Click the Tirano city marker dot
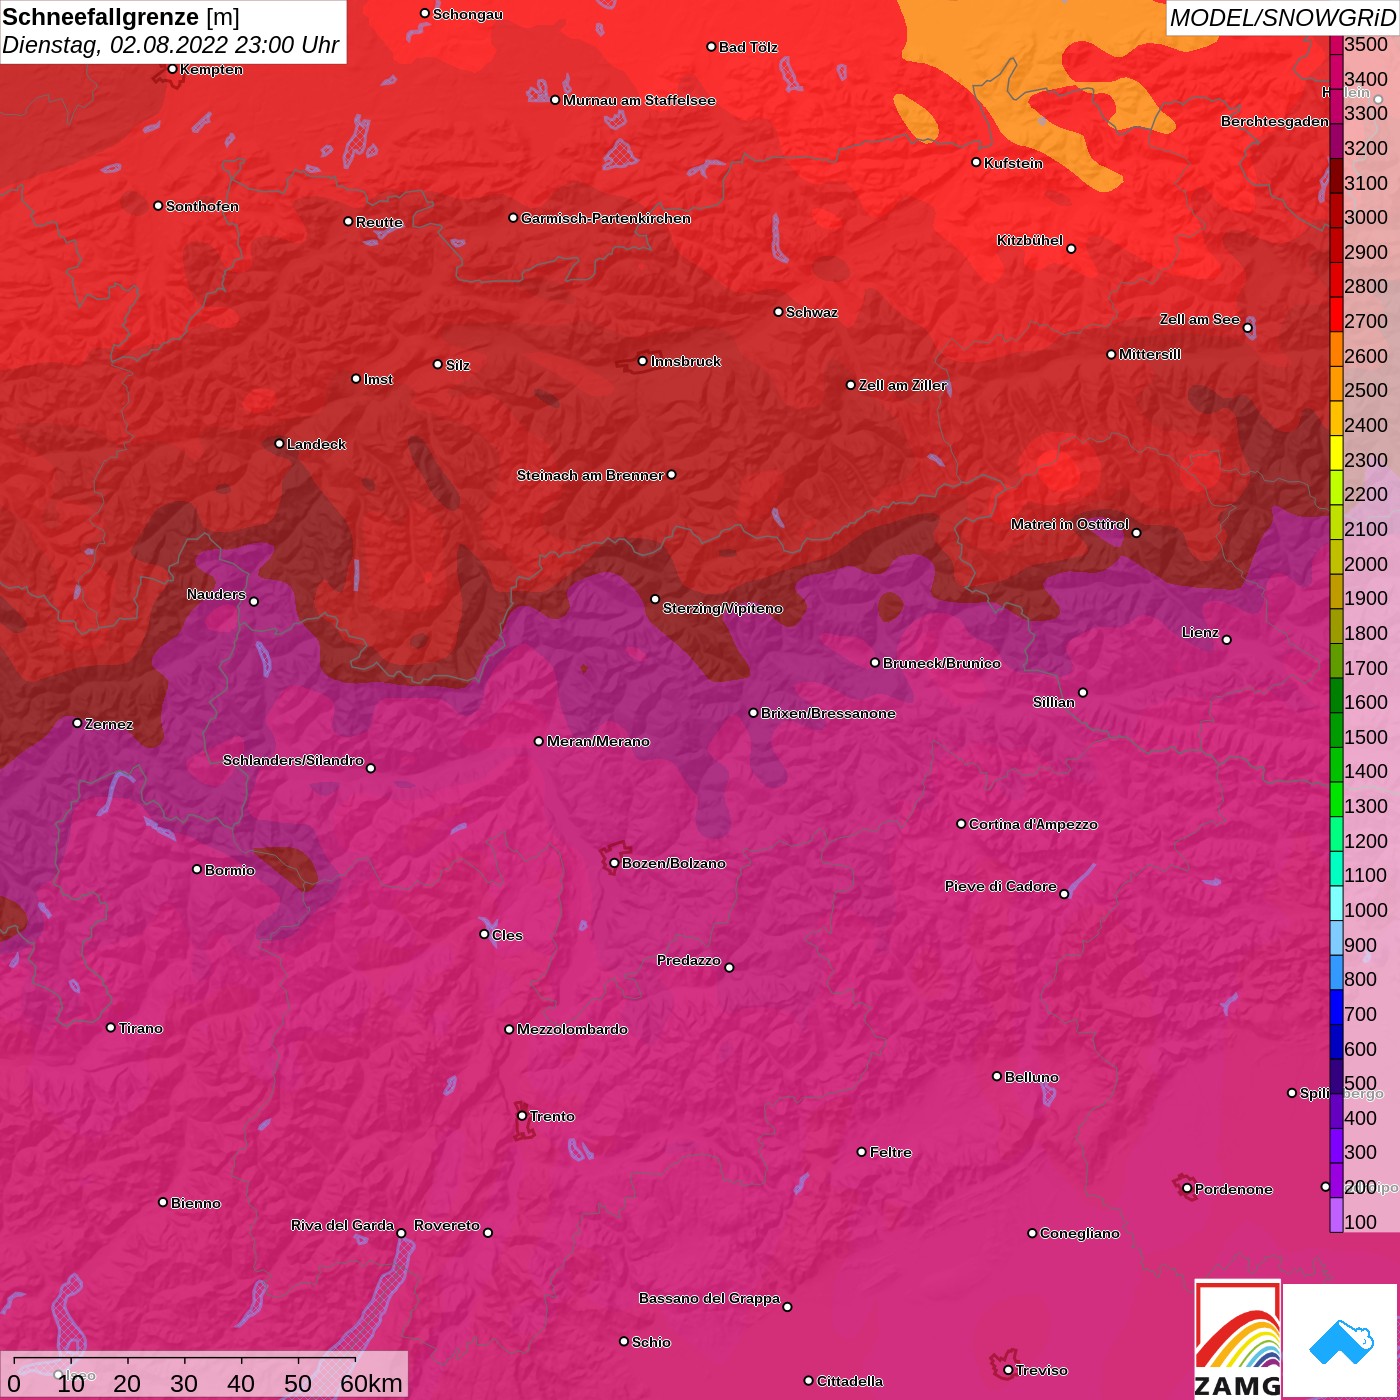This screenshot has height=1400, width=1400. tap(111, 1028)
